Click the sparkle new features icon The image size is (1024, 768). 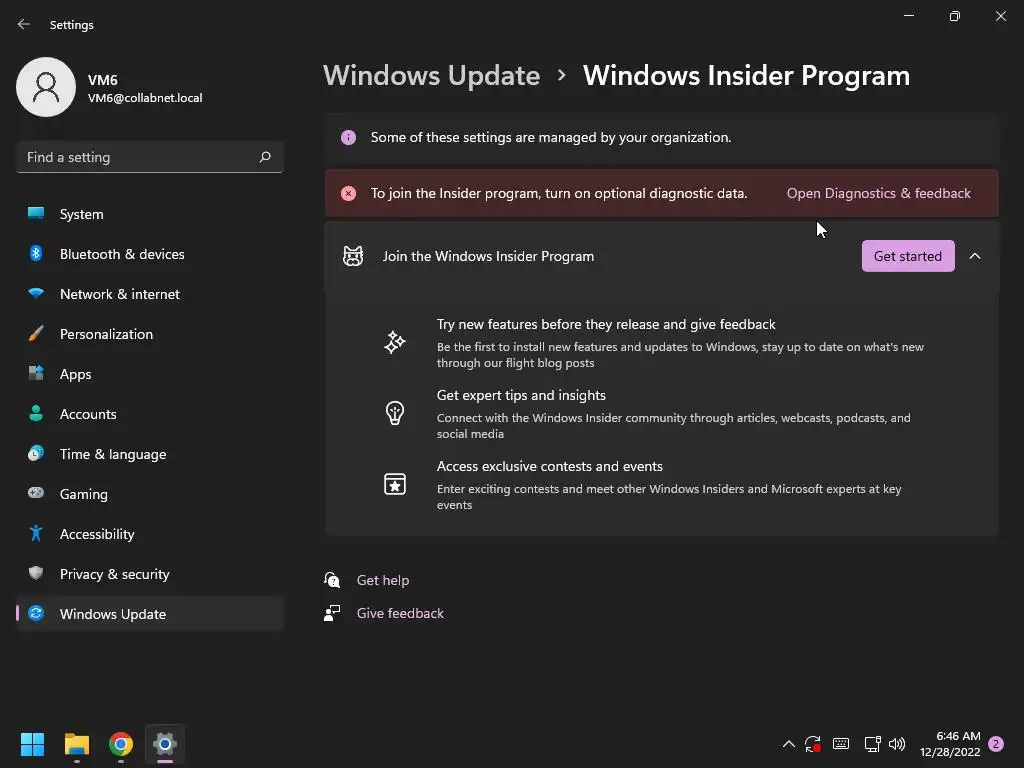click(x=394, y=342)
